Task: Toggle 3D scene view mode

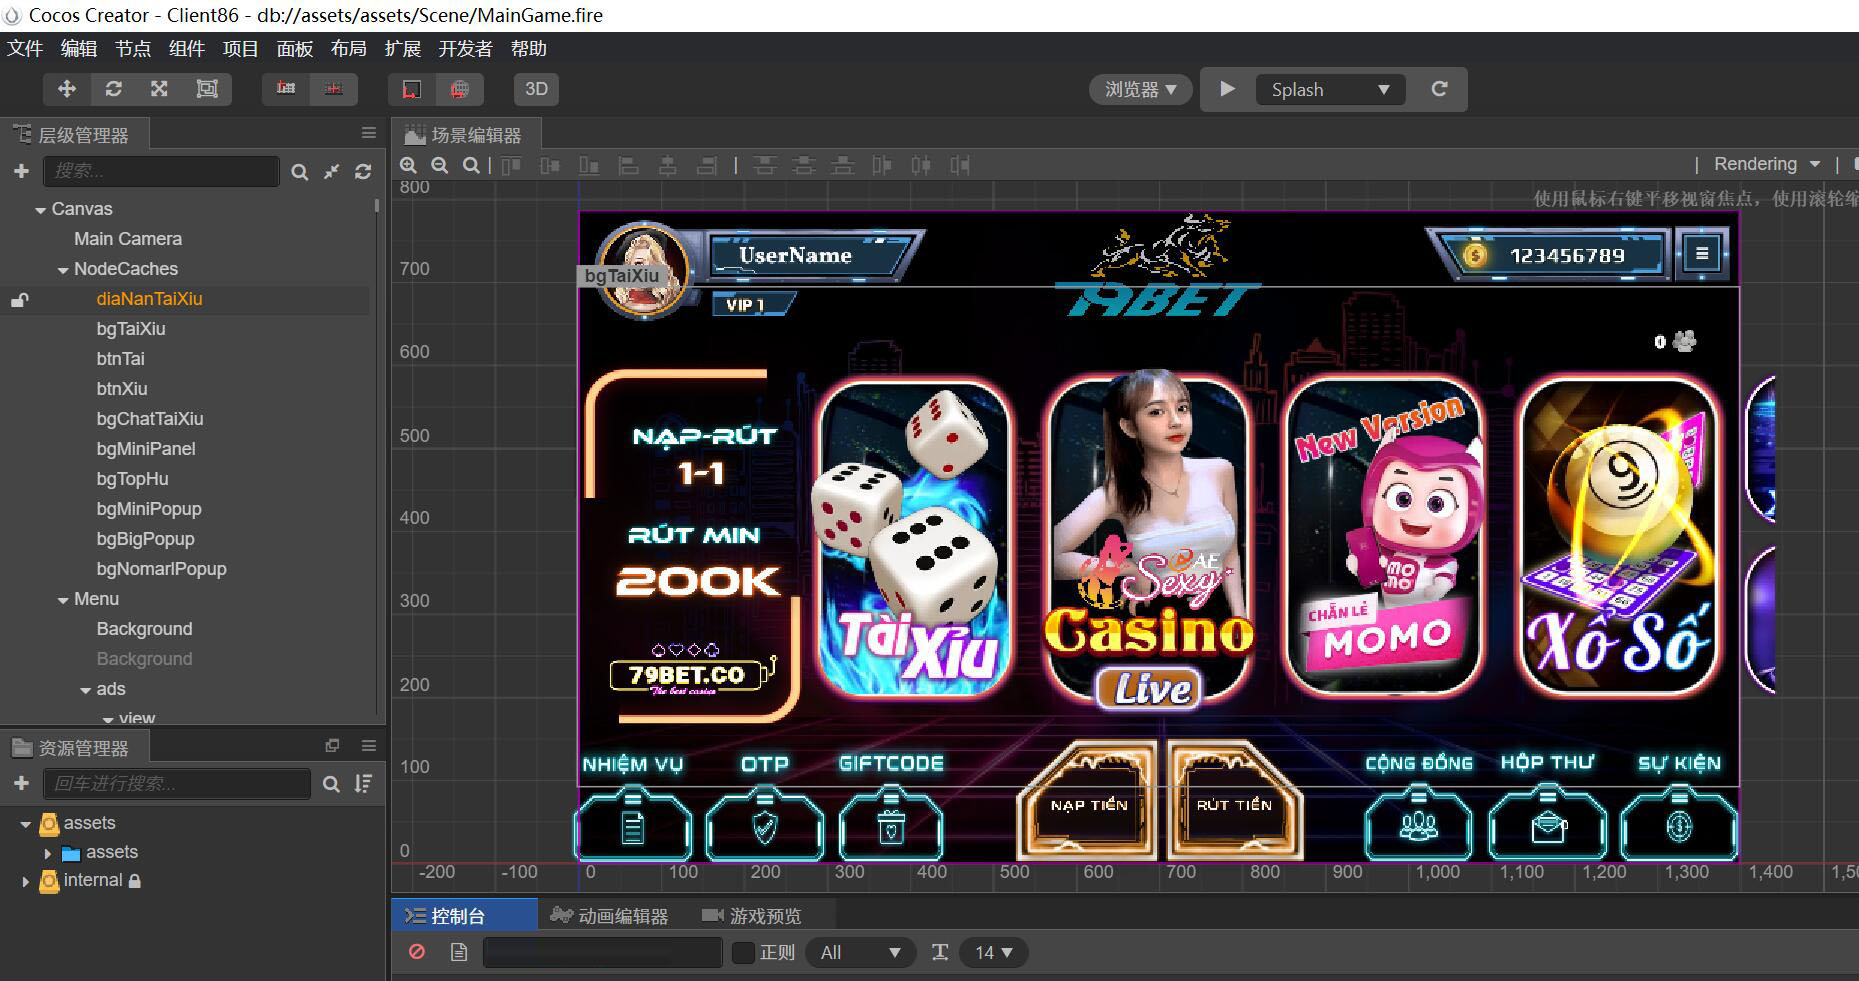Action: (x=536, y=89)
